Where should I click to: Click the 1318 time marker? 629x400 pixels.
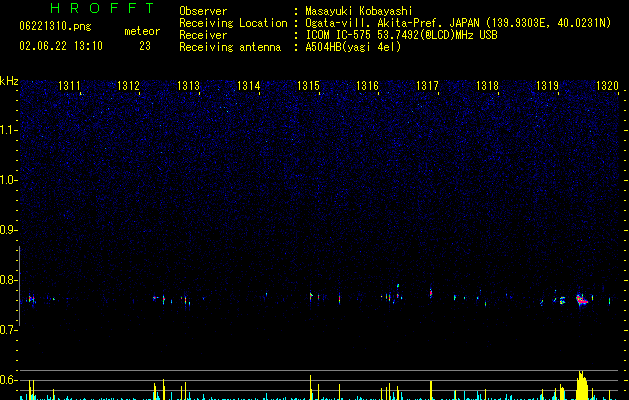click(x=487, y=86)
